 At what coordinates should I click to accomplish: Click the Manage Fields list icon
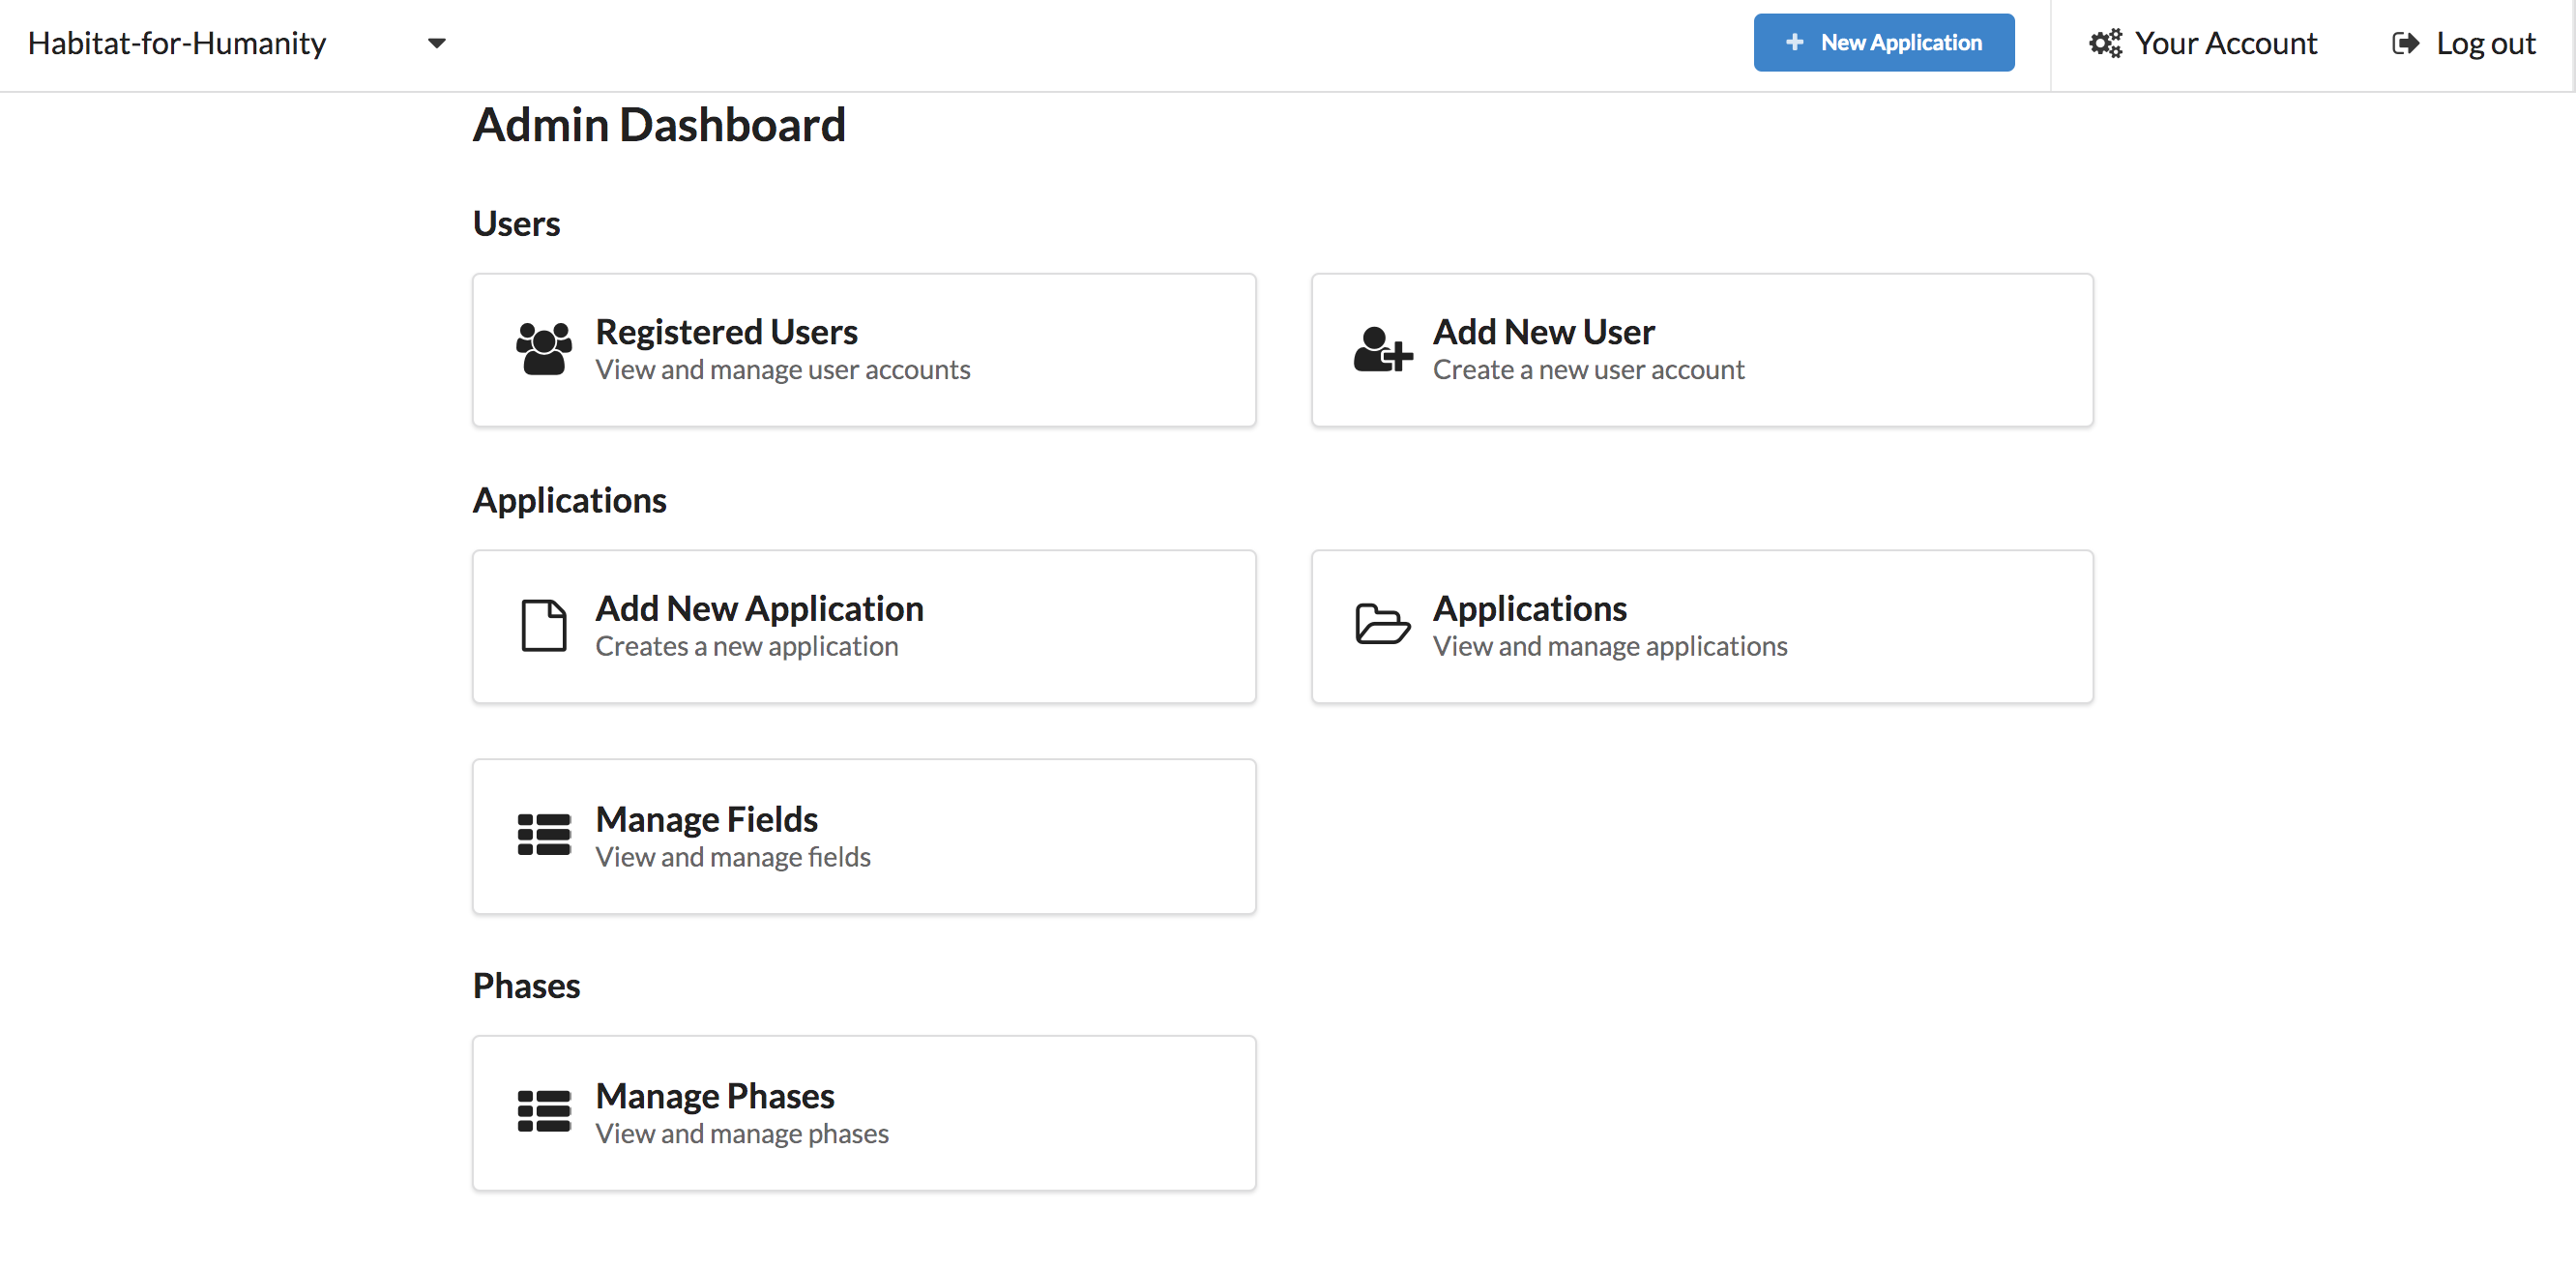click(544, 835)
